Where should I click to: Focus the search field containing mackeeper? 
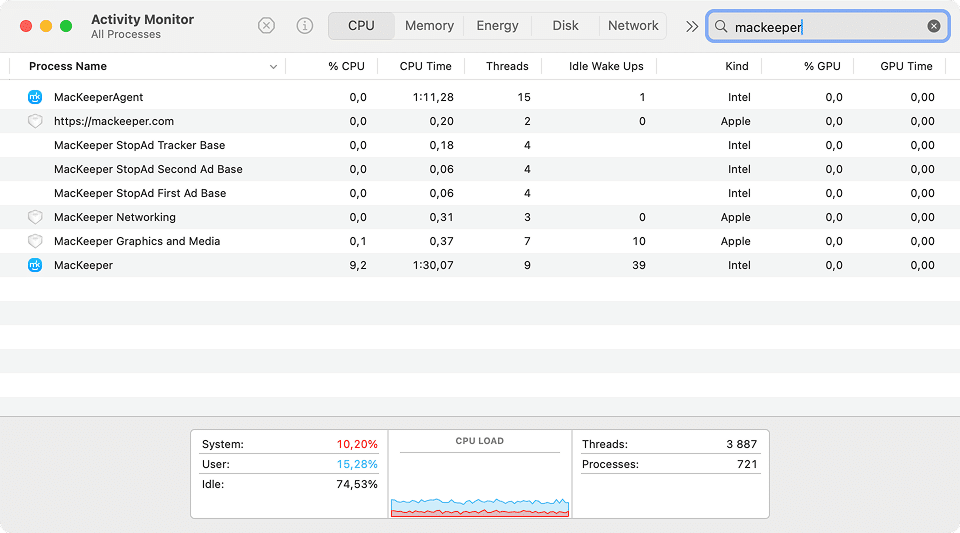coord(828,26)
